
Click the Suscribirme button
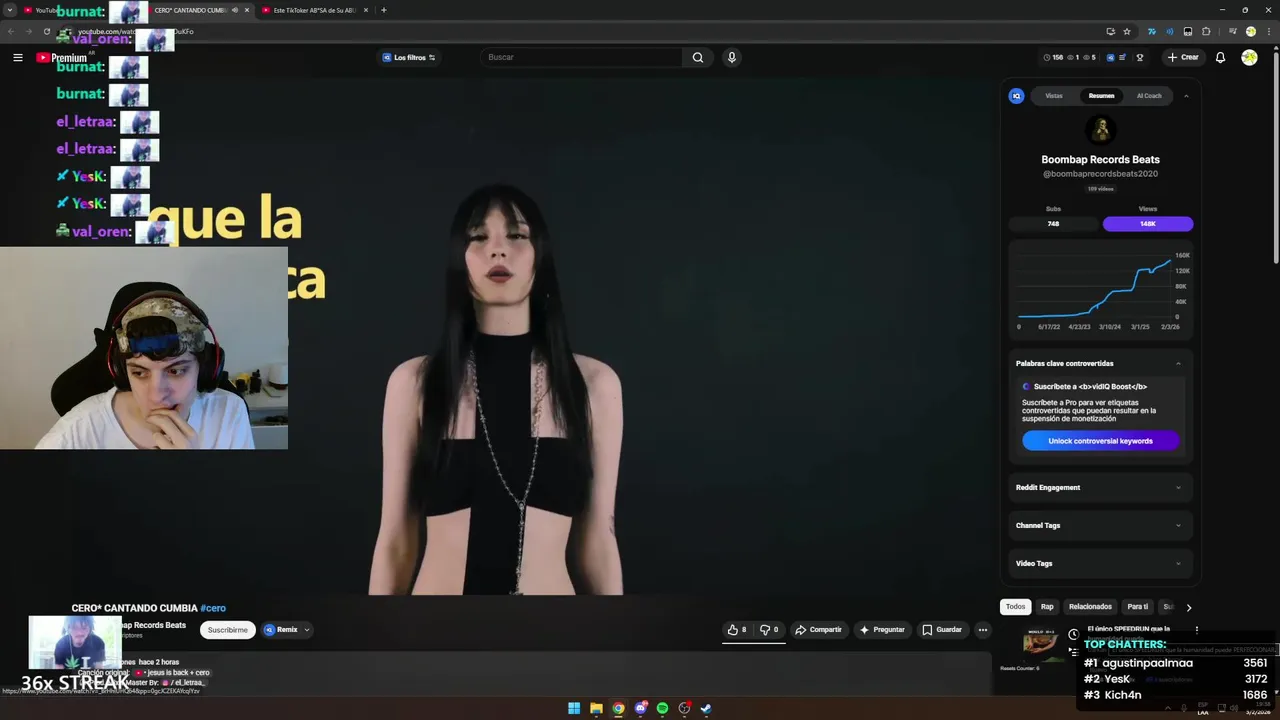[228, 630]
